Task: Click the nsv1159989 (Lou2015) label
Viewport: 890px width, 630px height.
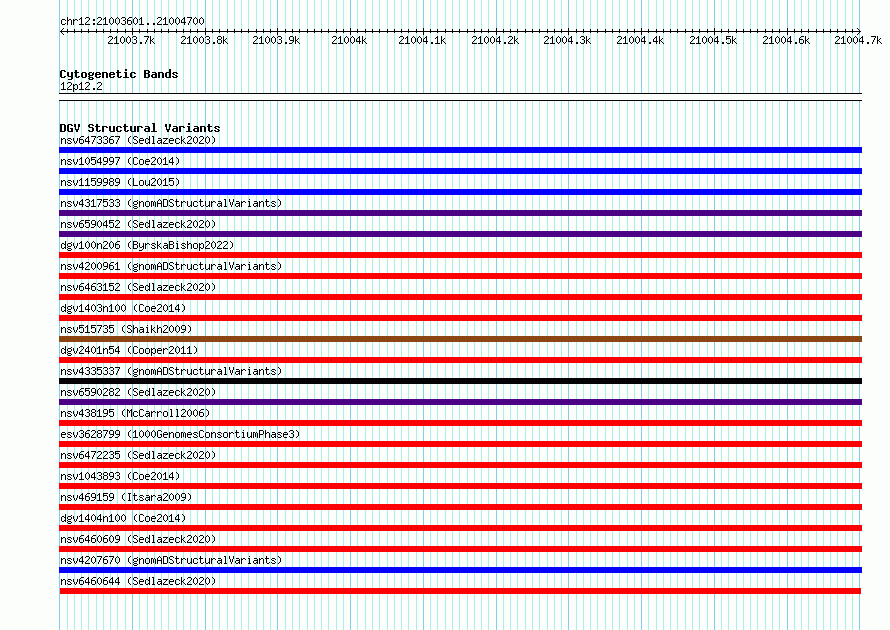Action: click(120, 182)
